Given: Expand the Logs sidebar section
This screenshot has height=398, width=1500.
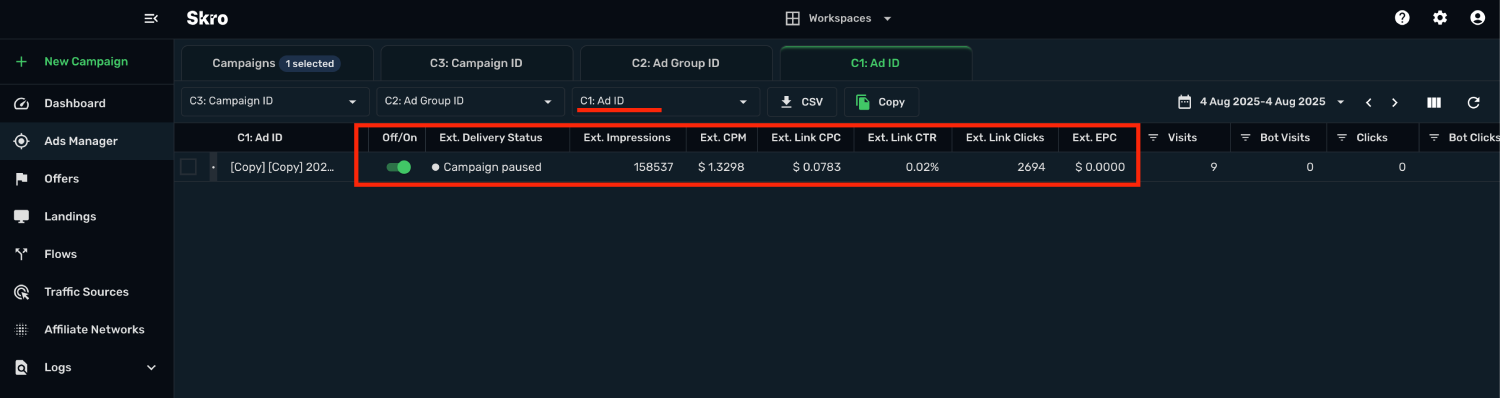Looking at the screenshot, I should 87,367.
